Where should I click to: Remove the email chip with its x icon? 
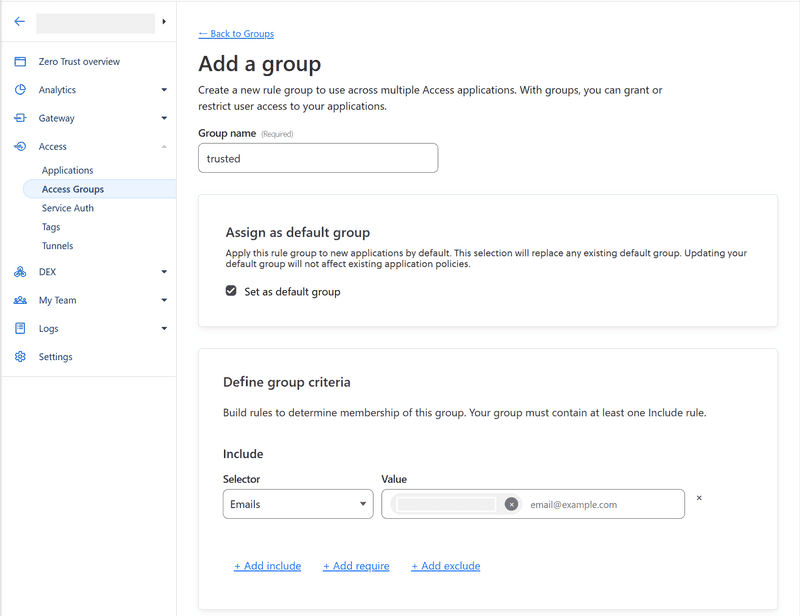pos(511,505)
